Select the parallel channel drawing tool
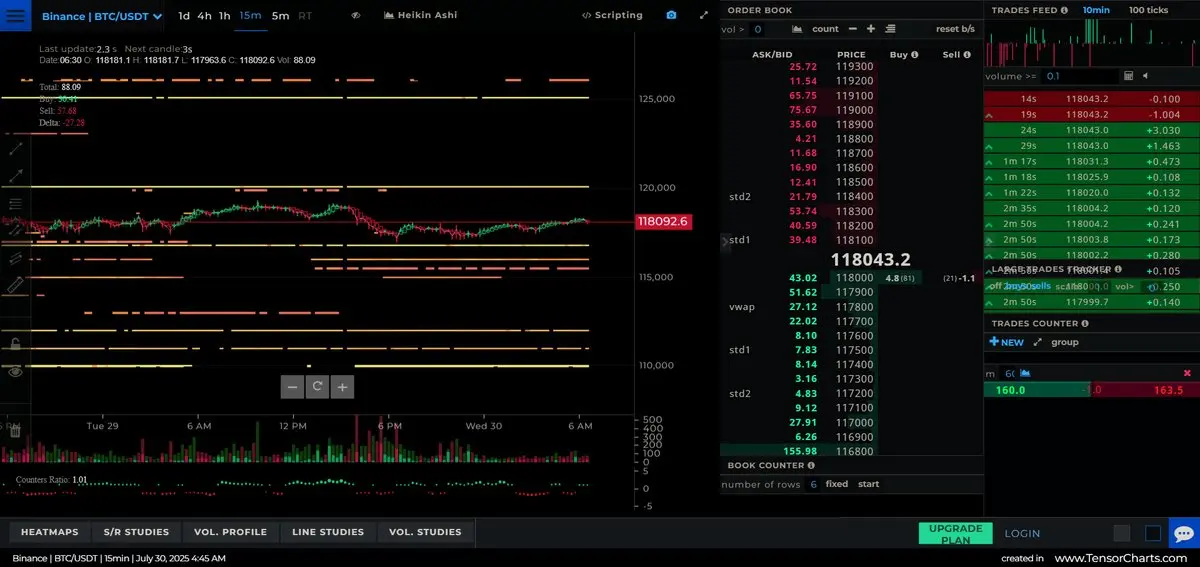The height and width of the screenshot is (567, 1200). 15,257
